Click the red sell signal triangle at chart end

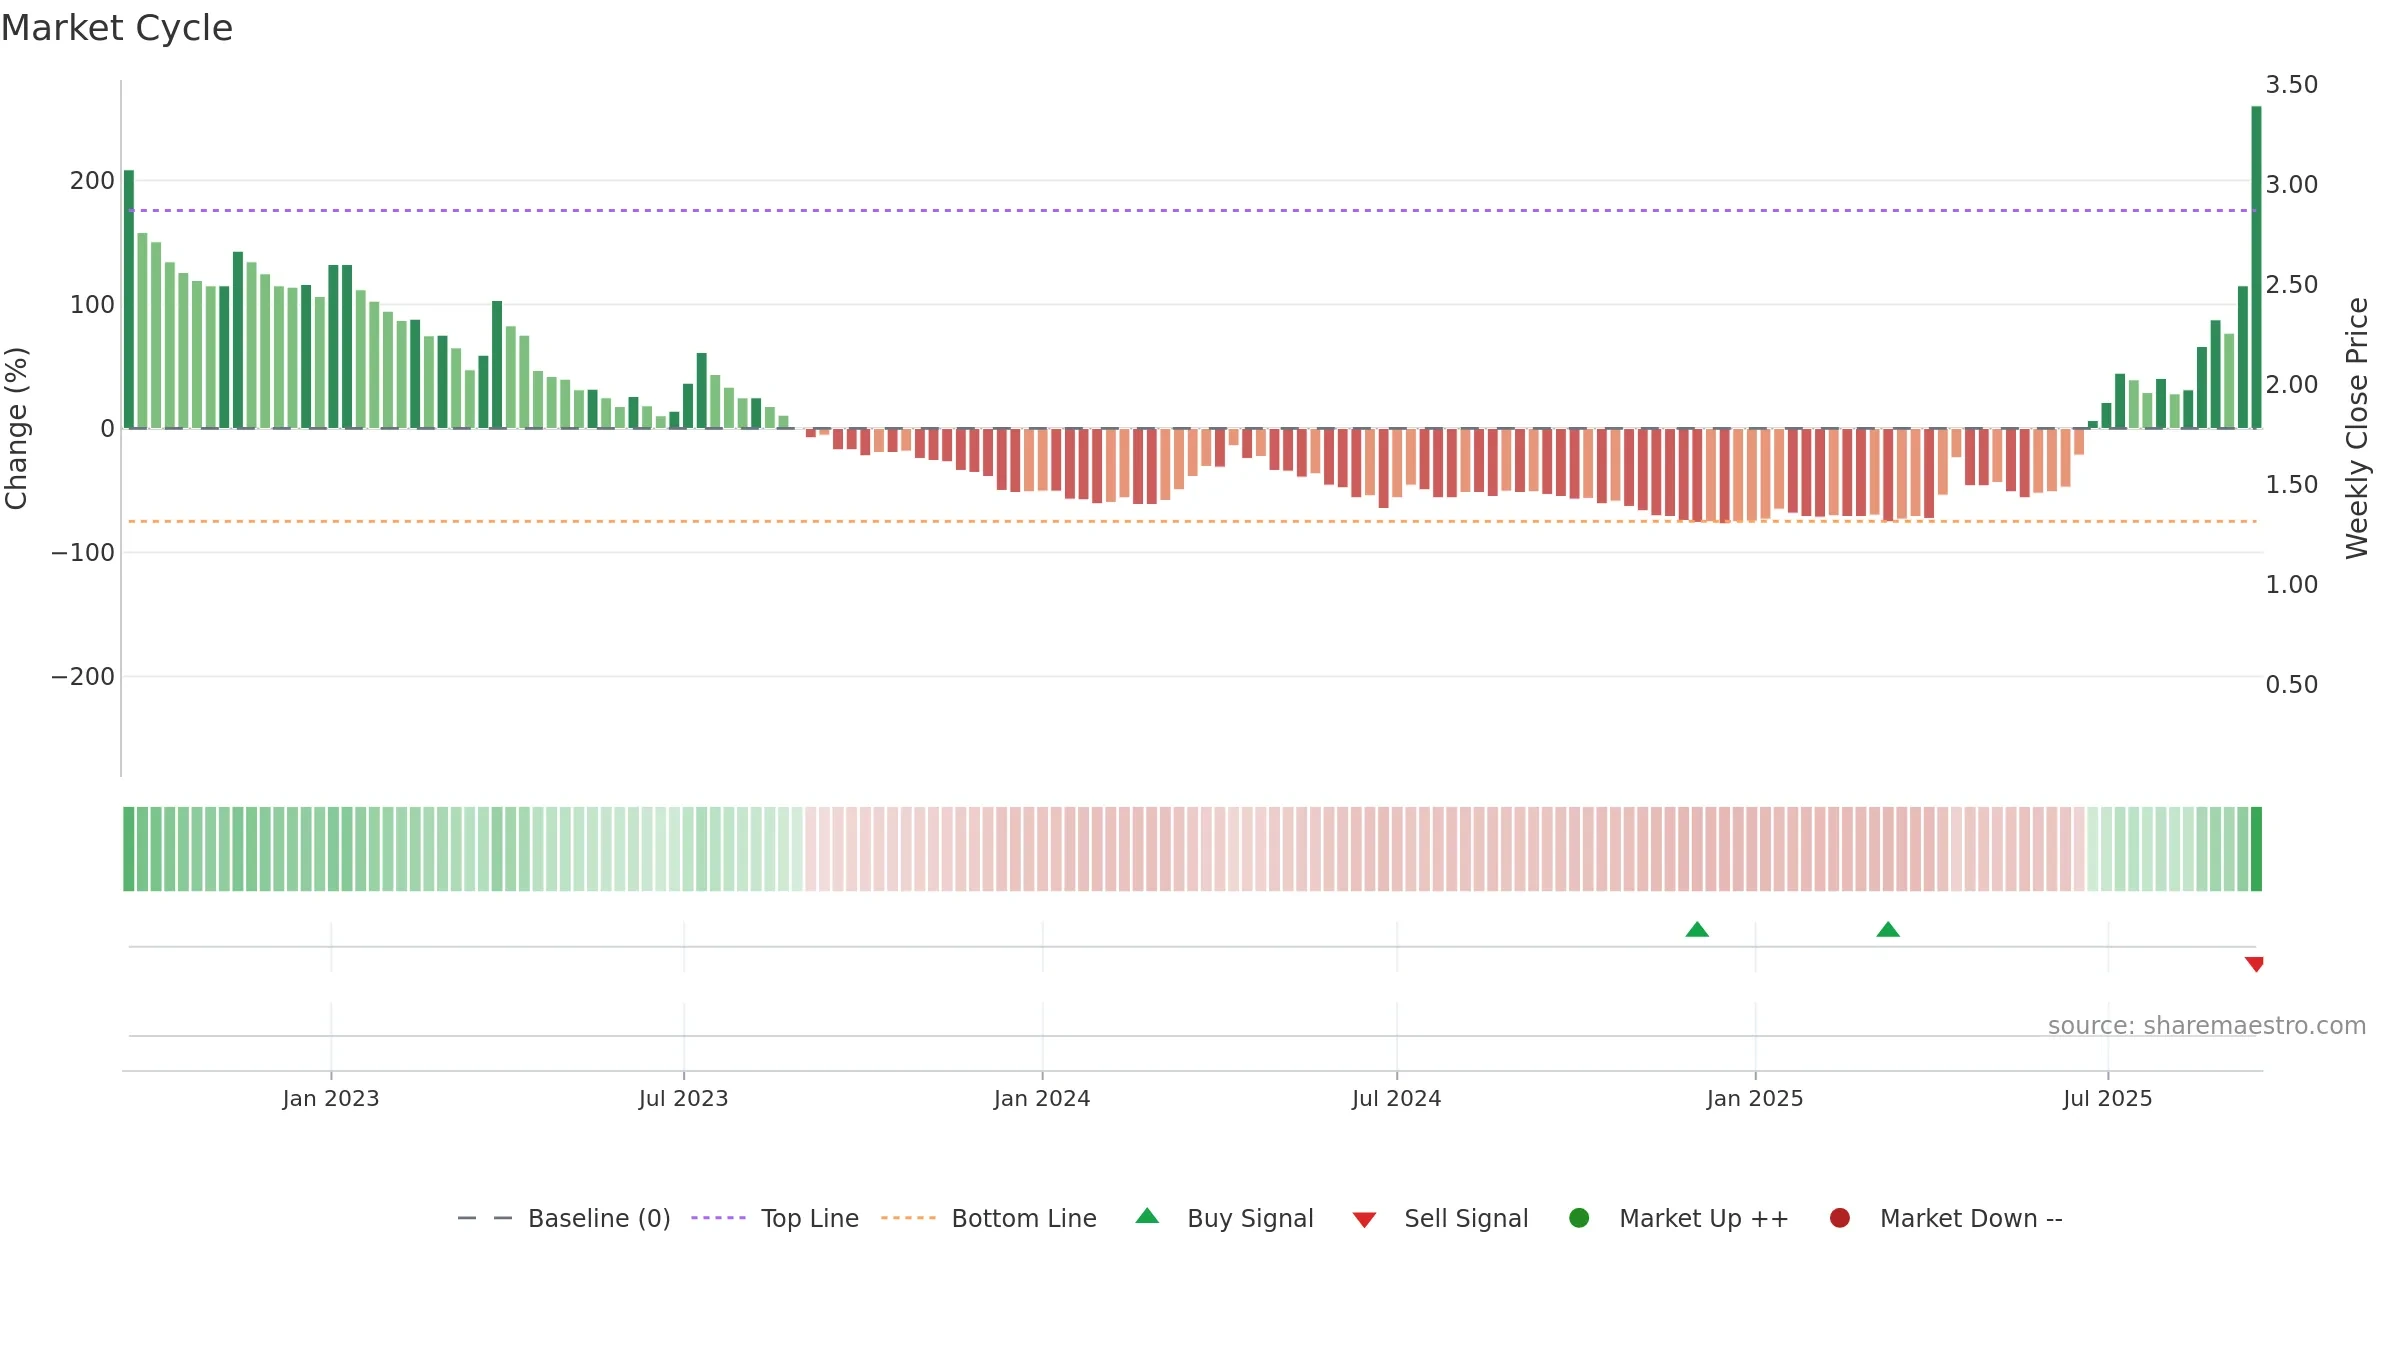point(2254,964)
